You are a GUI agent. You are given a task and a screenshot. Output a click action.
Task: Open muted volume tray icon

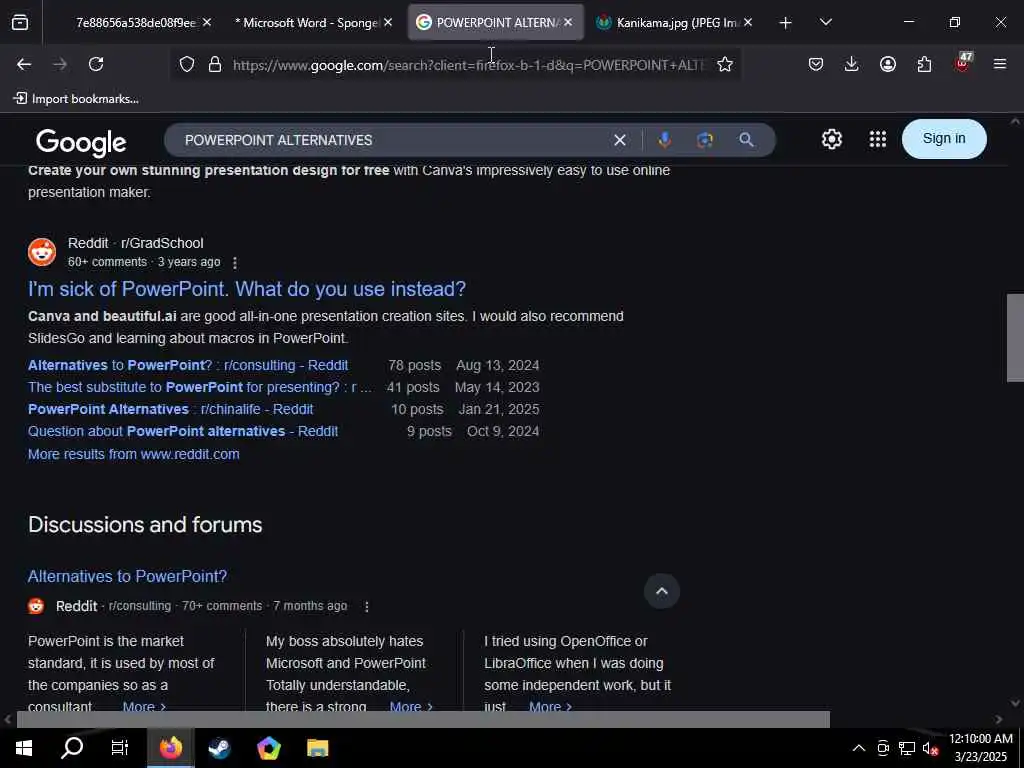tap(931, 748)
